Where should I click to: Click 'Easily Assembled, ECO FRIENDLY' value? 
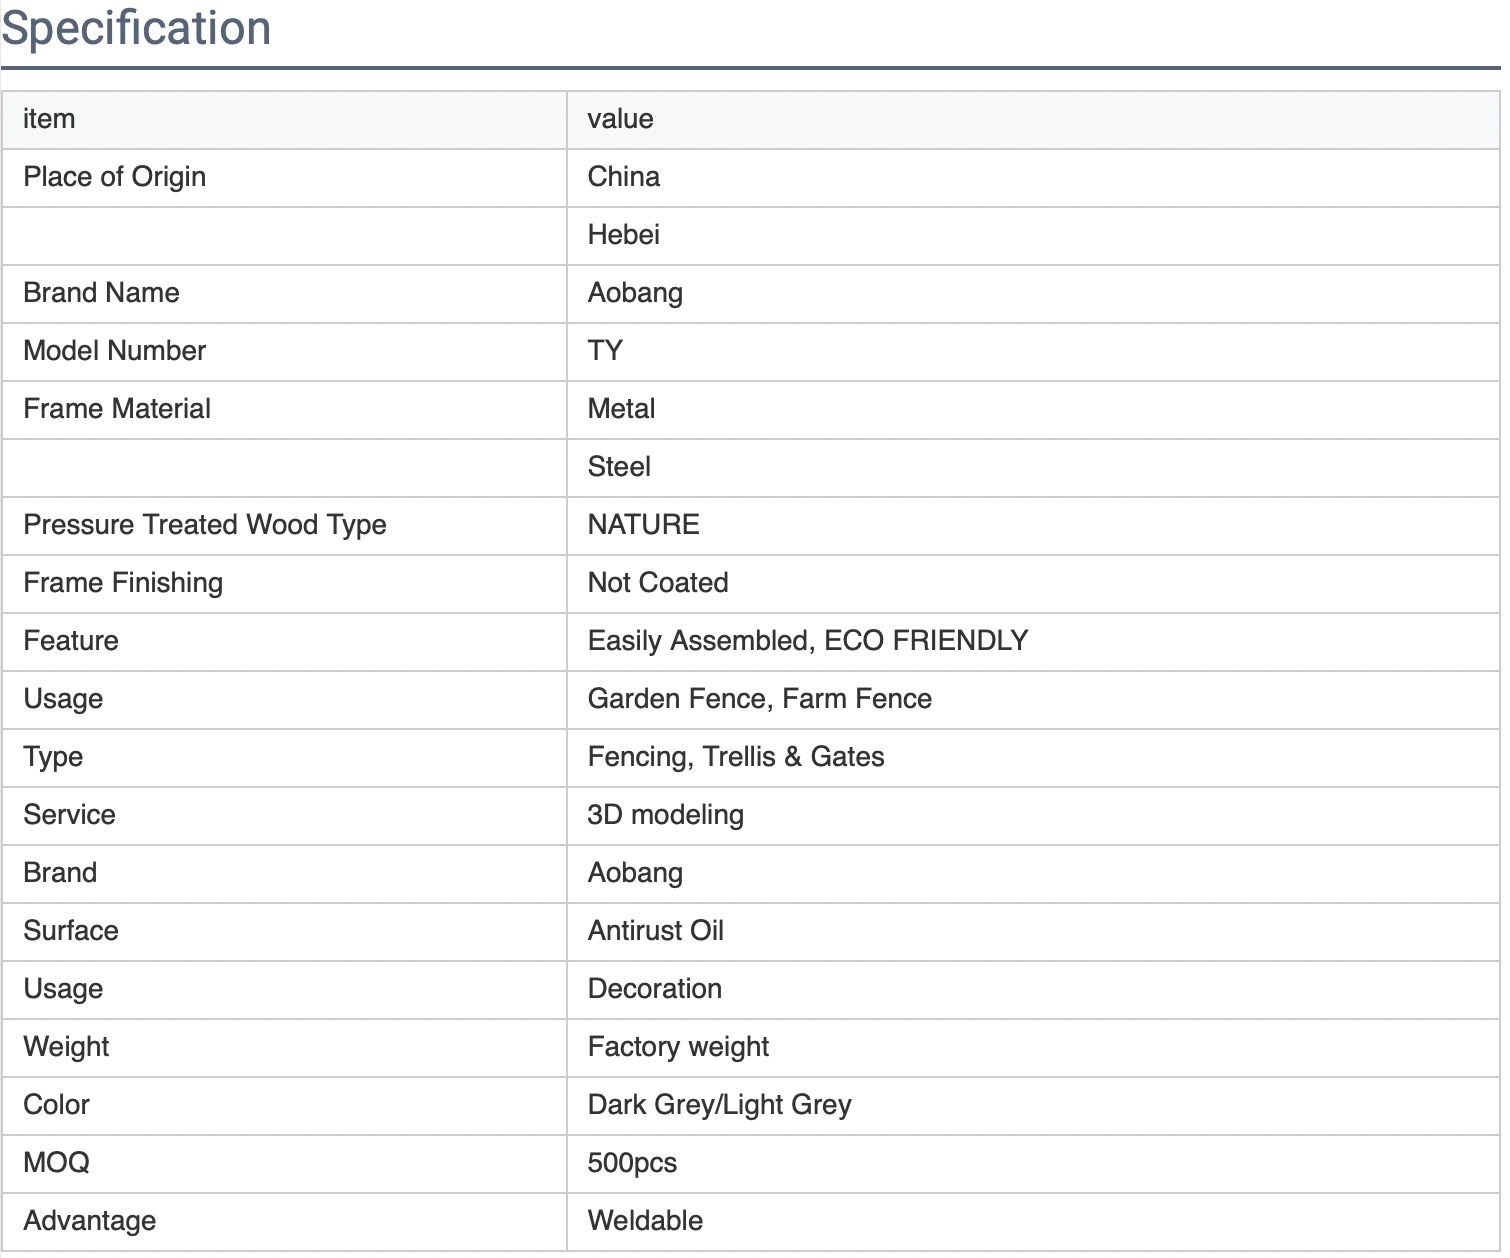coord(808,641)
